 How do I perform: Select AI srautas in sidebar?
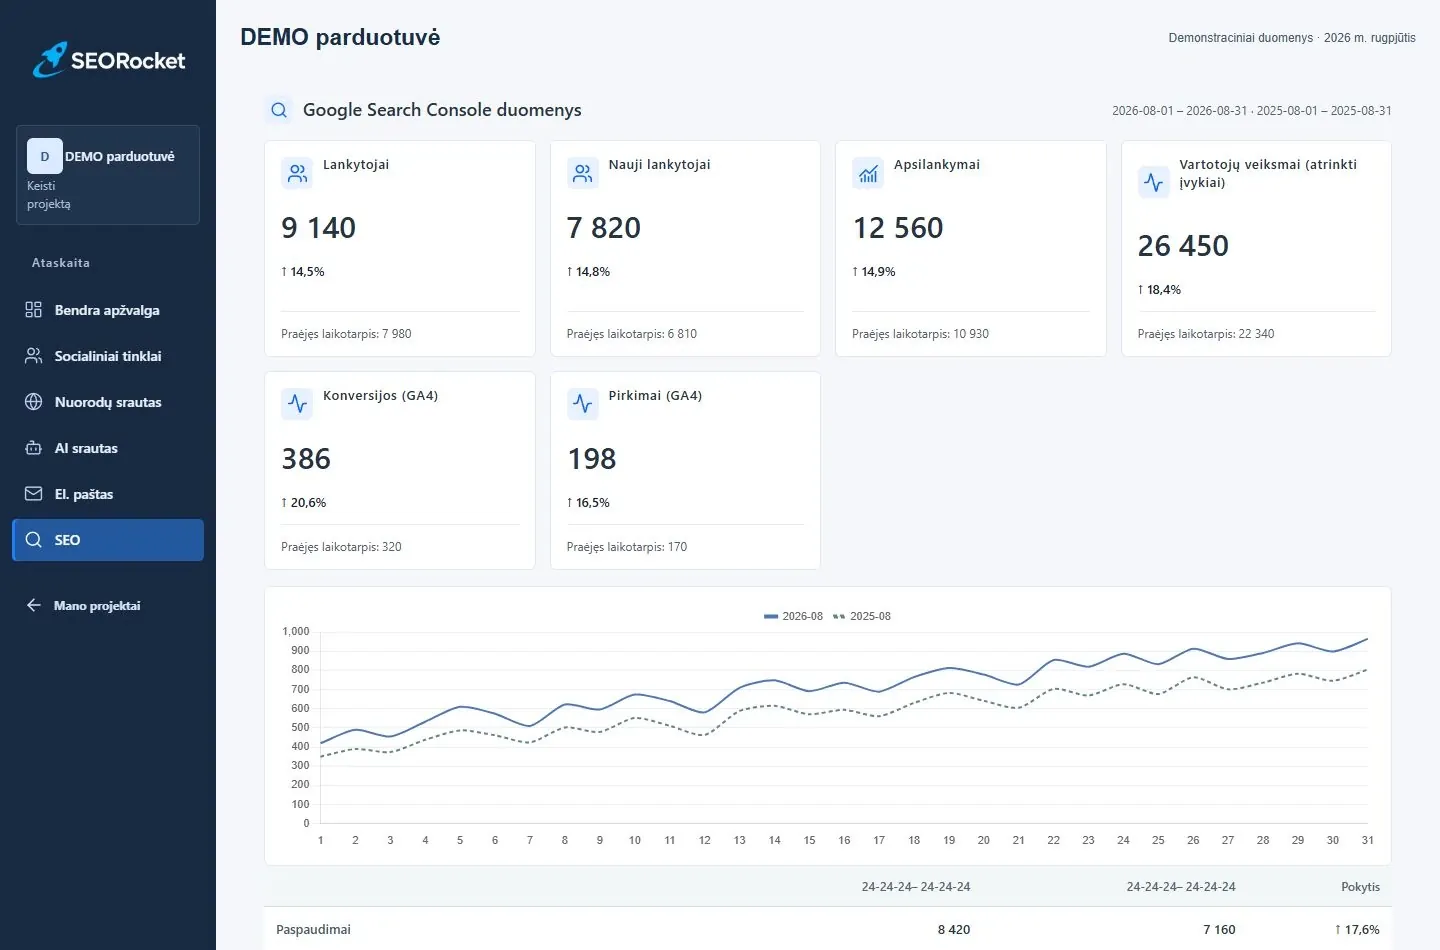tap(108, 448)
